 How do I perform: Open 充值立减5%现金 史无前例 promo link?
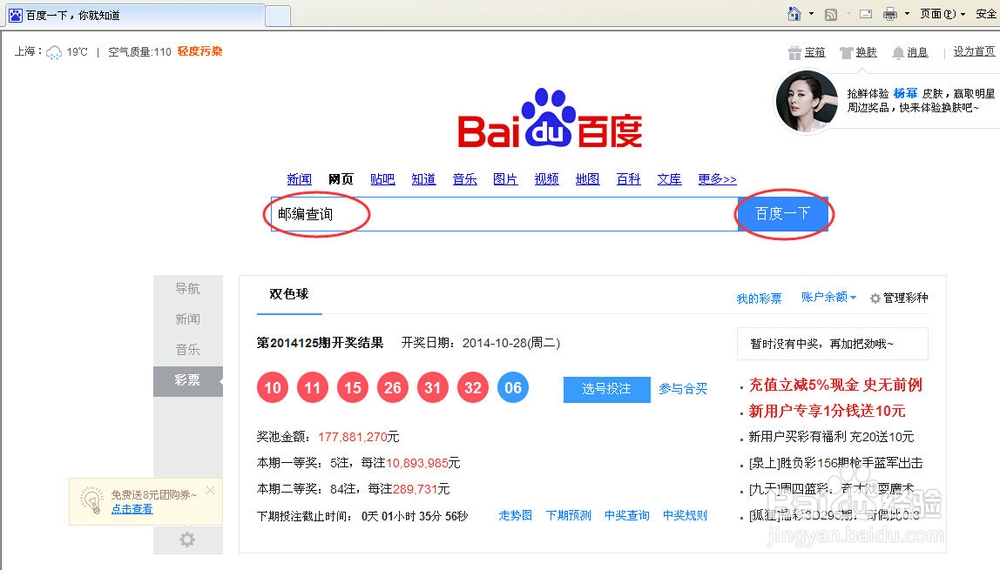point(835,385)
